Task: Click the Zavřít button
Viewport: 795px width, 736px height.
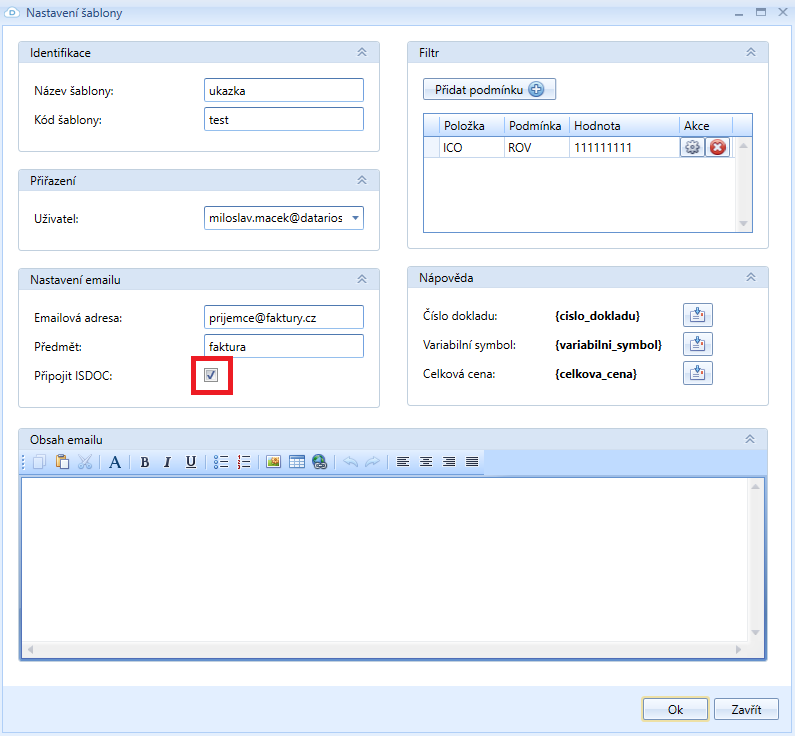Action: (746, 709)
